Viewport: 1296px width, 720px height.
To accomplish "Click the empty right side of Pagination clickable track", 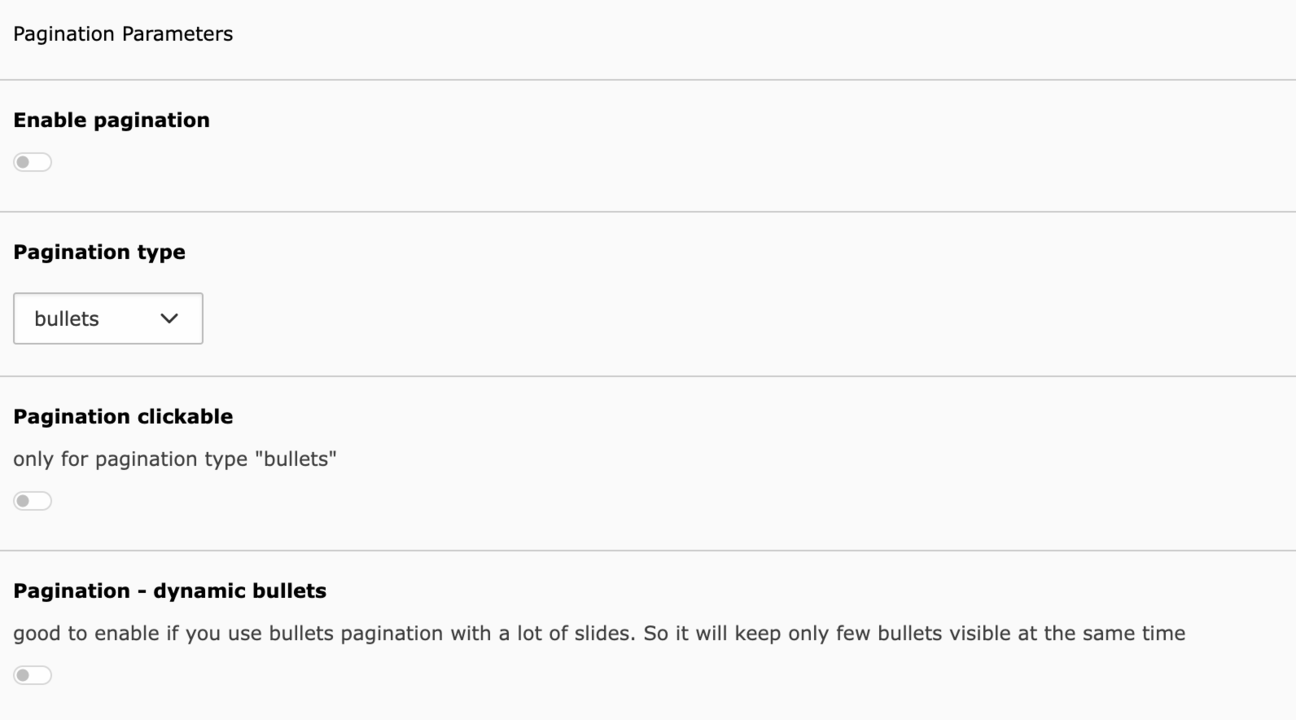I will (x=42, y=501).
